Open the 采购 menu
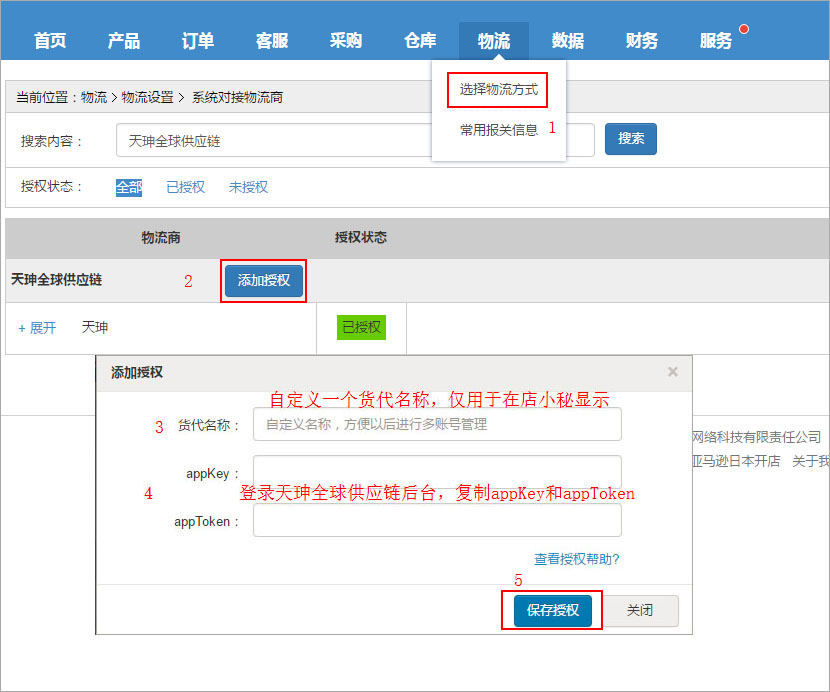Image resolution: width=830 pixels, height=692 pixels. [x=346, y=41]
